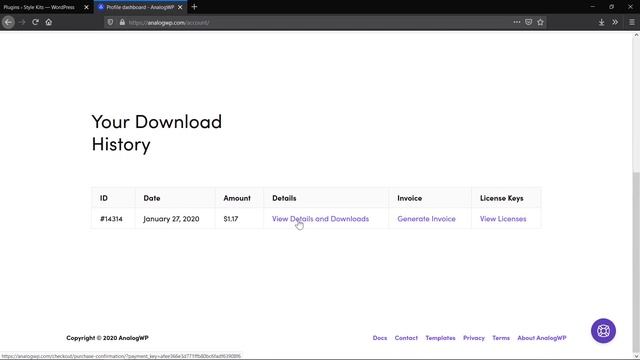Open the Templates footer link

point(440,338)
